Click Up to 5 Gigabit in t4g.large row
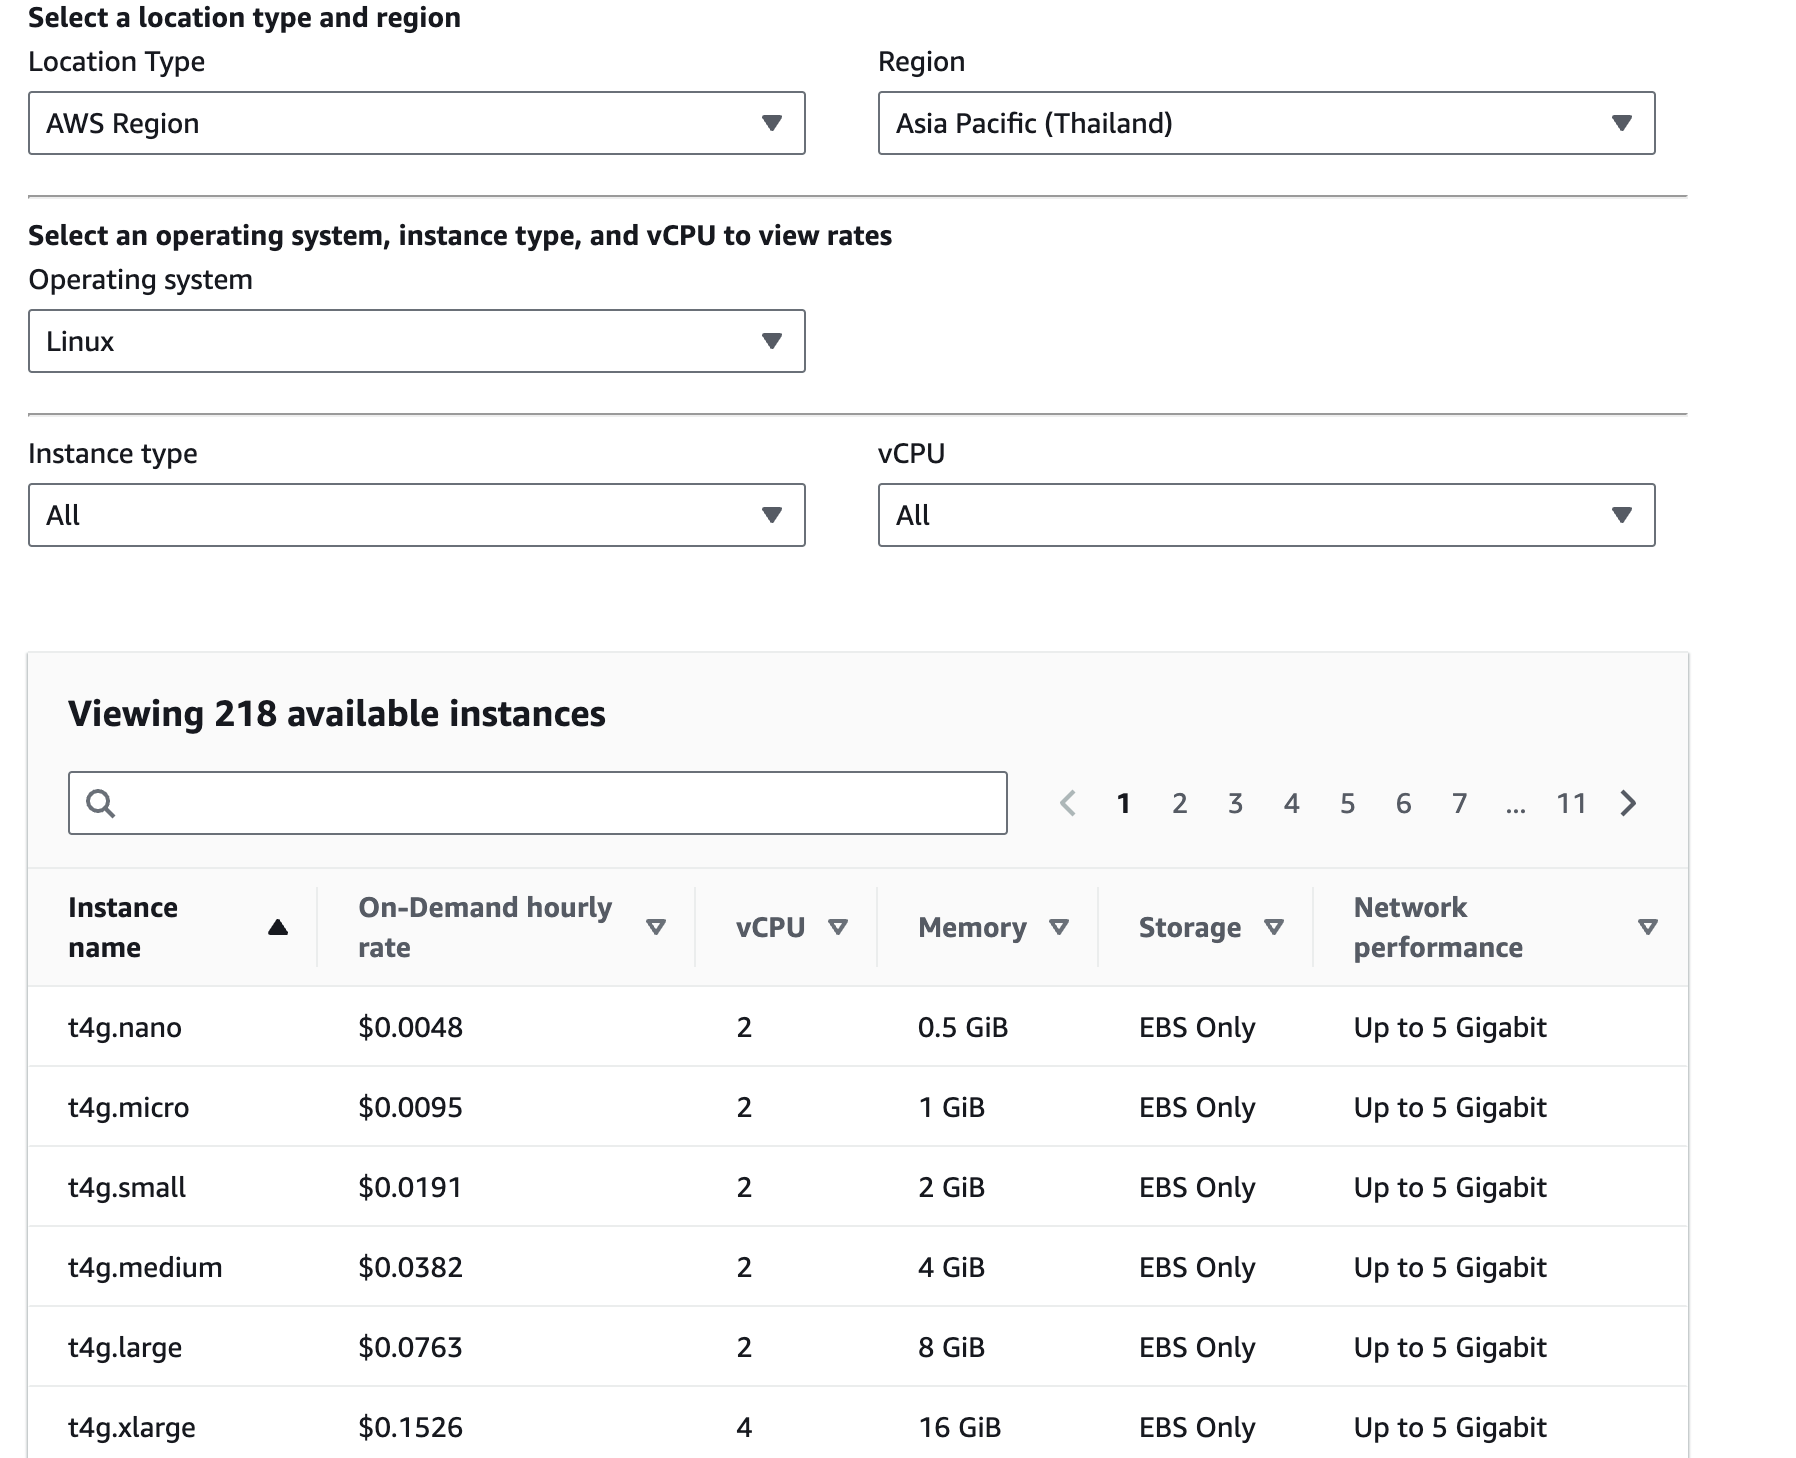Image resolution: width=1796 pixels, height=1458 pixels. [1450, 1347]
